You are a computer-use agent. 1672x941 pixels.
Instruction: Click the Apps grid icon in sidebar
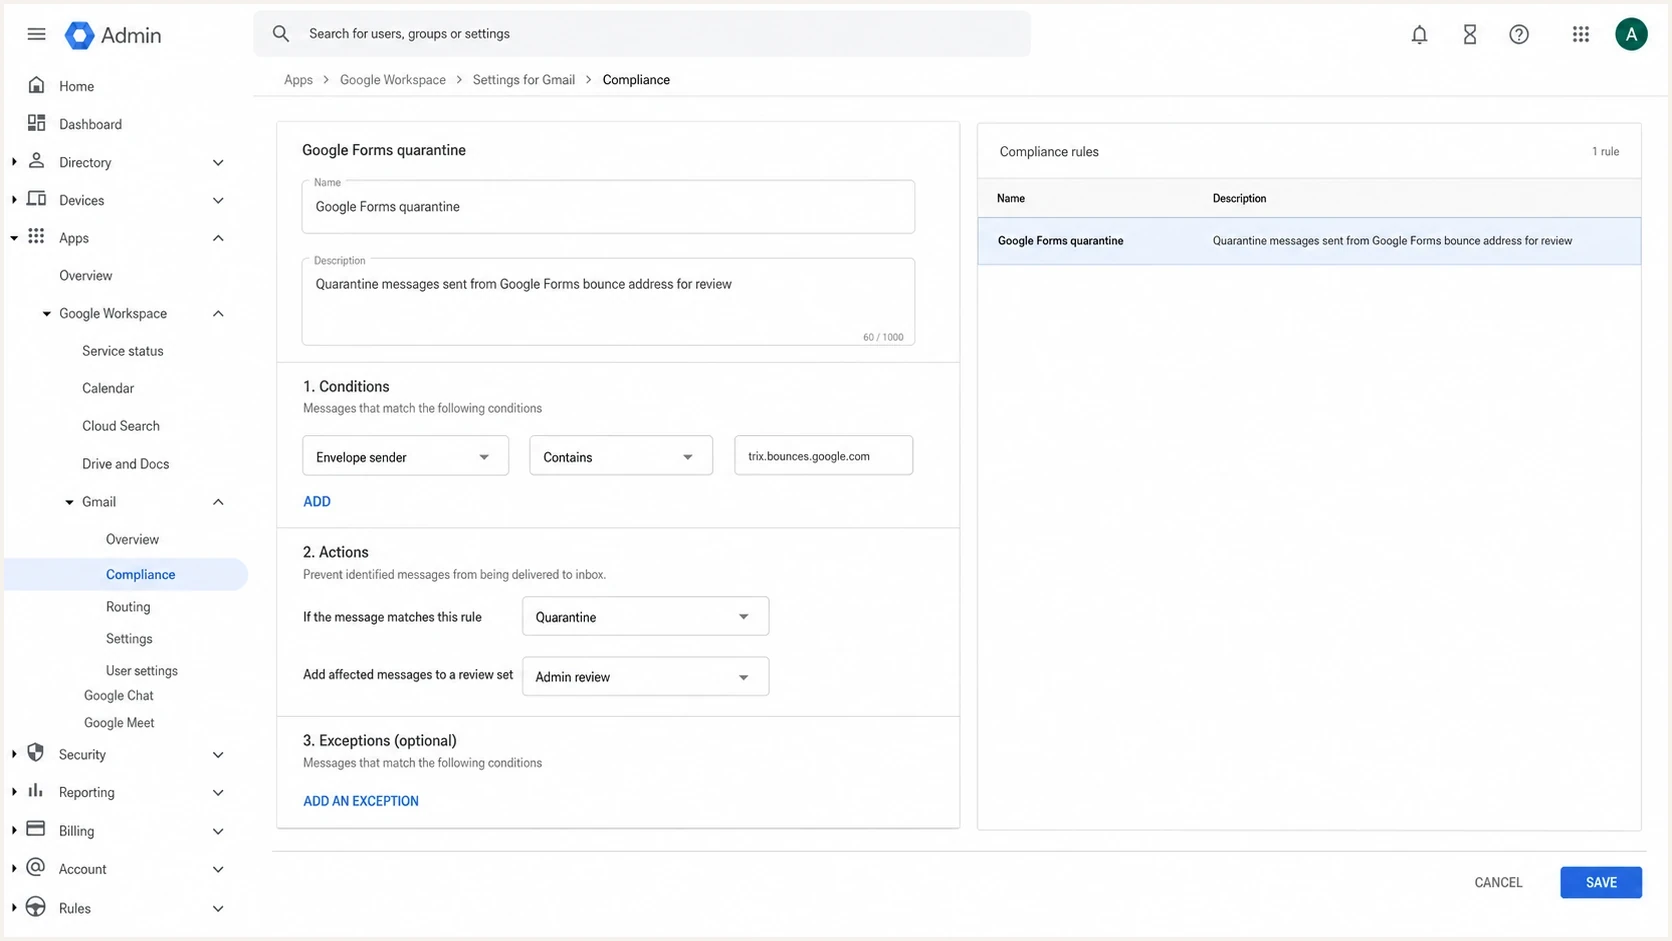tap(36, 236)
